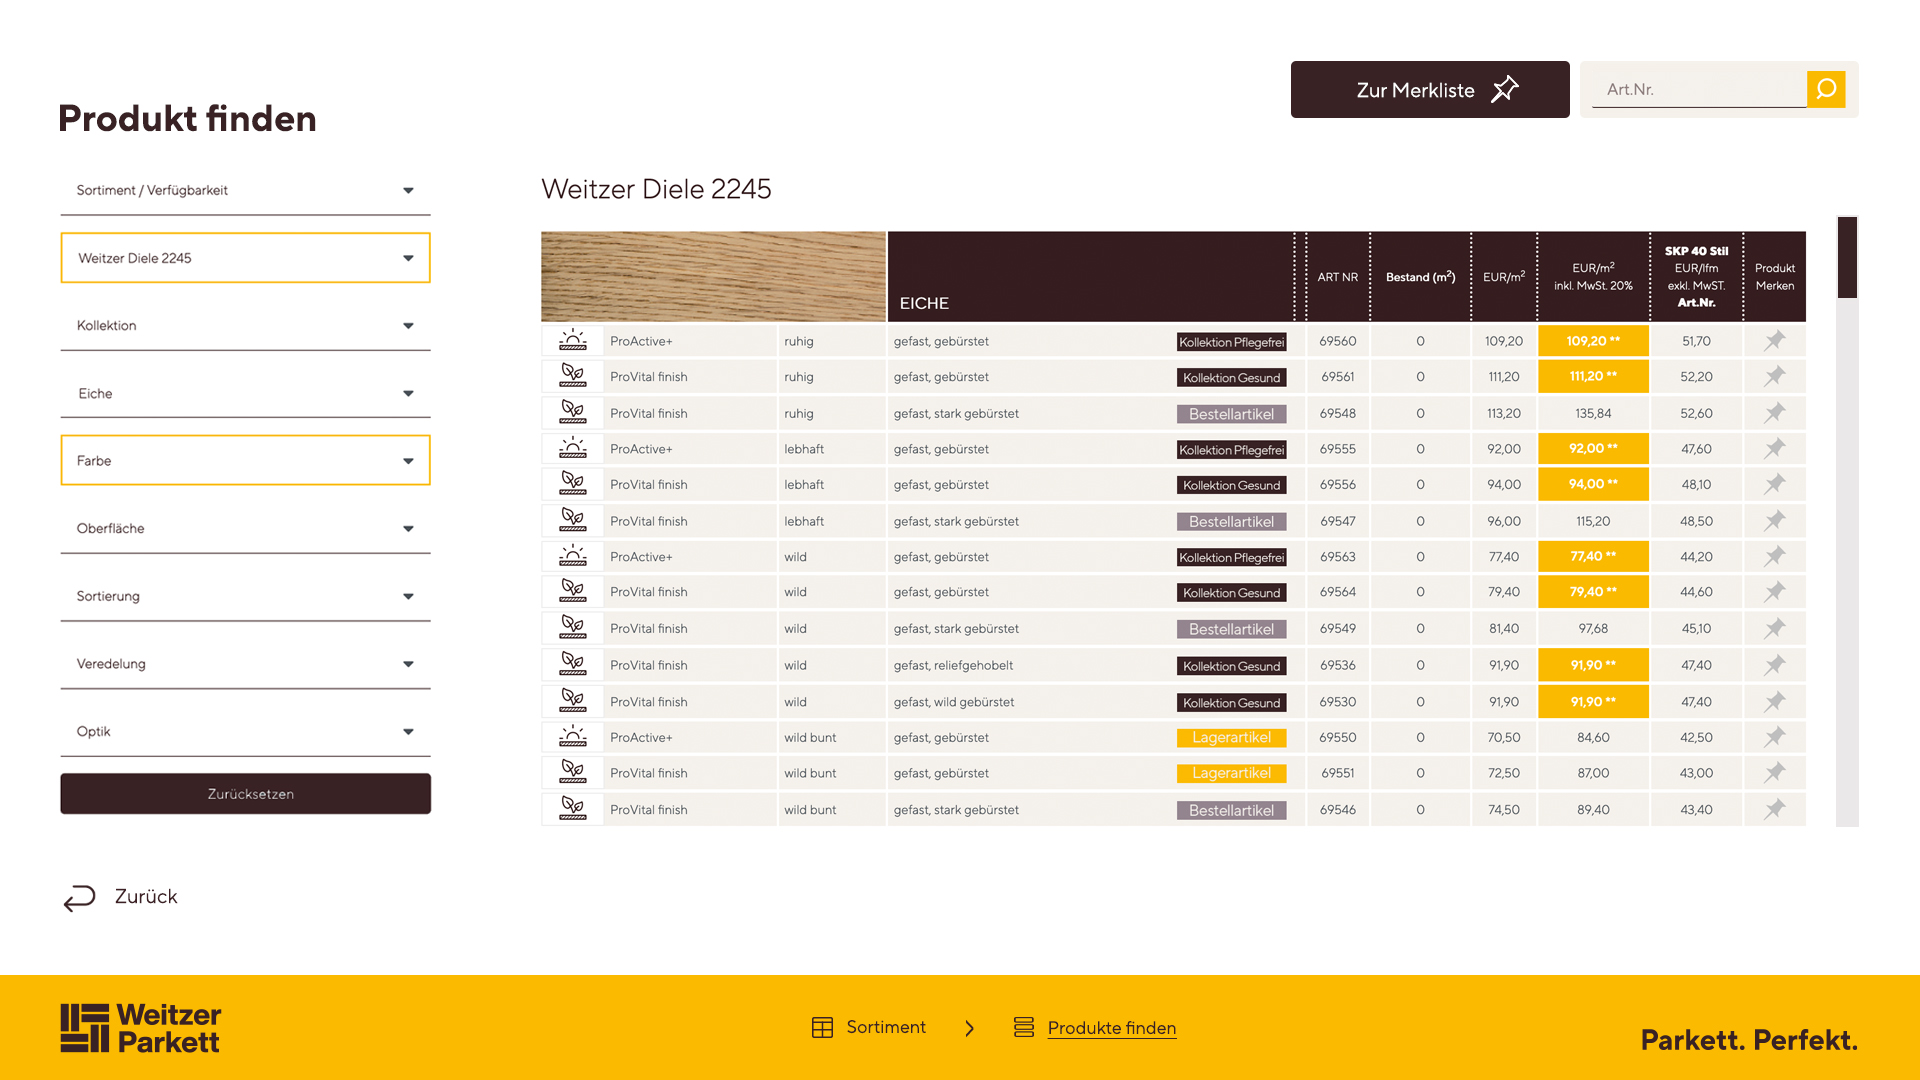Go to Sortiment in the breadcrumb
This screenshot has height=1080, width=1920.
[x=885, y=1027]
